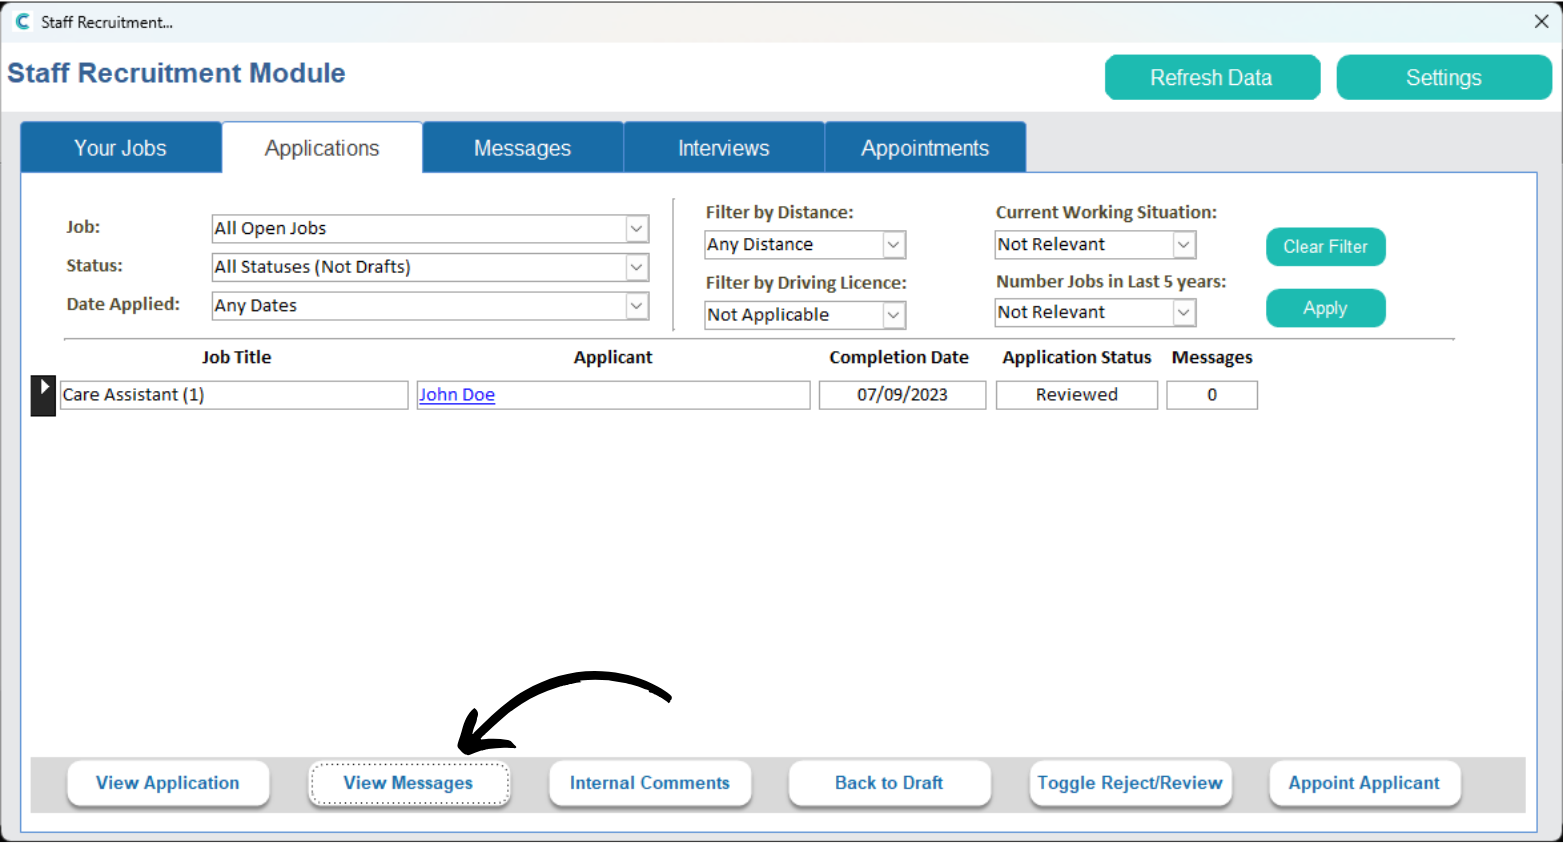Click the Application Status column header
1563x844 pixels.
point(1077,357)
